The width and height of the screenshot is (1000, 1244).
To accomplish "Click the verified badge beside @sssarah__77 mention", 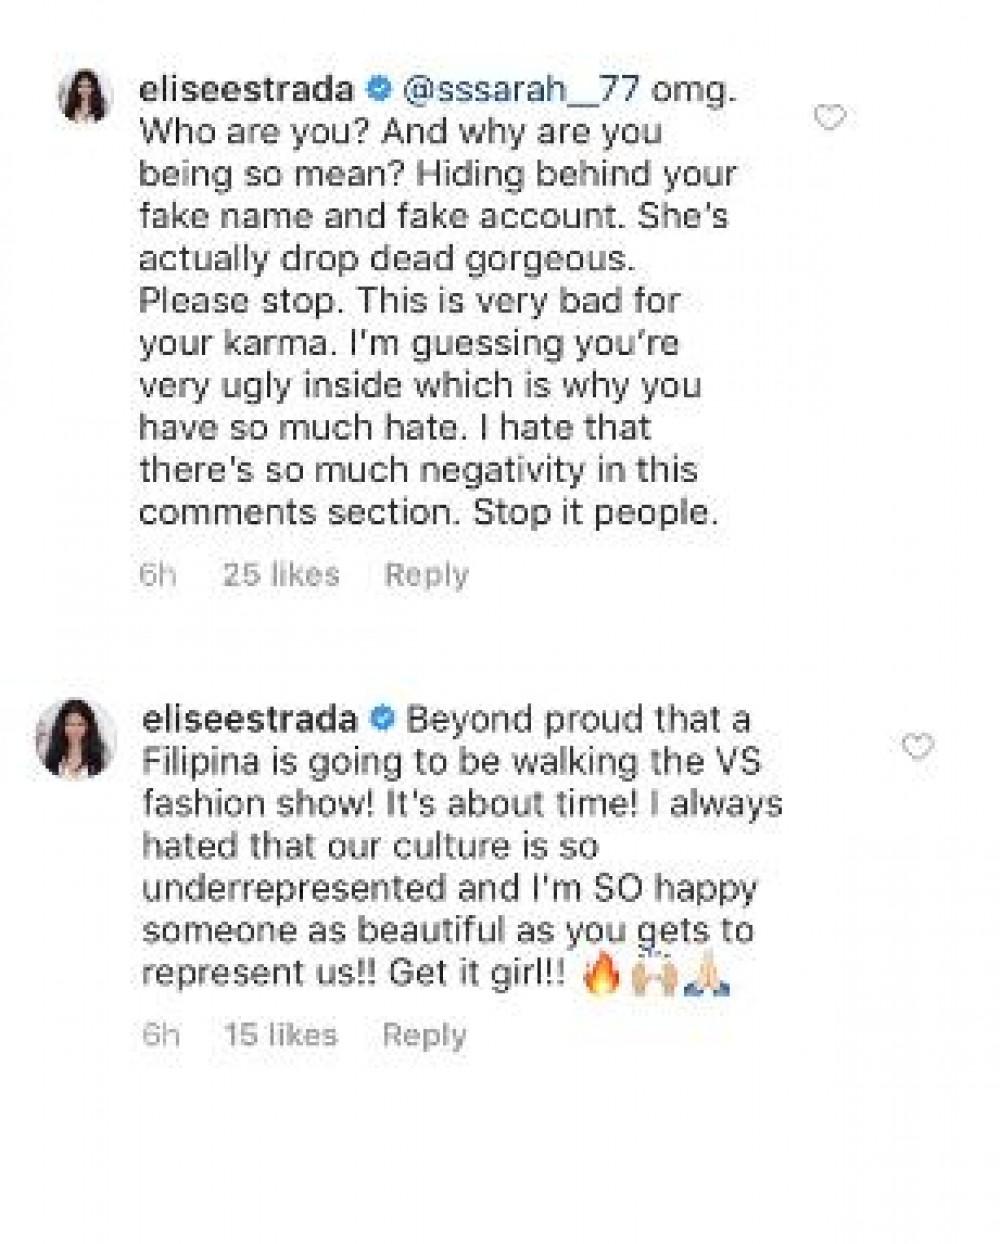I will coord(379,90).
